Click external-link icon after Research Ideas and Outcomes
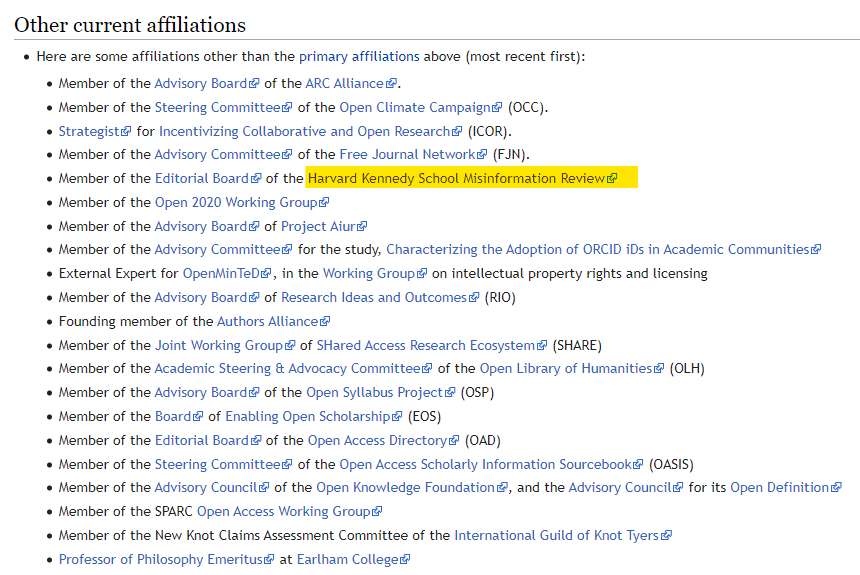 [473, 298]
